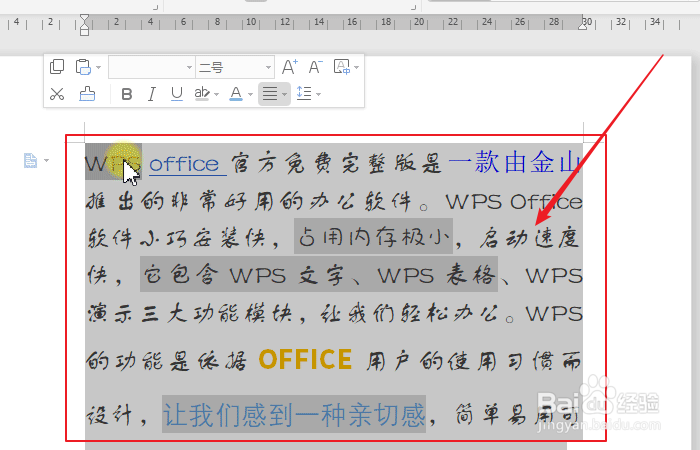Decrease font size with A- icon
Screen dimensions: 700x450
tap(315, 67)
